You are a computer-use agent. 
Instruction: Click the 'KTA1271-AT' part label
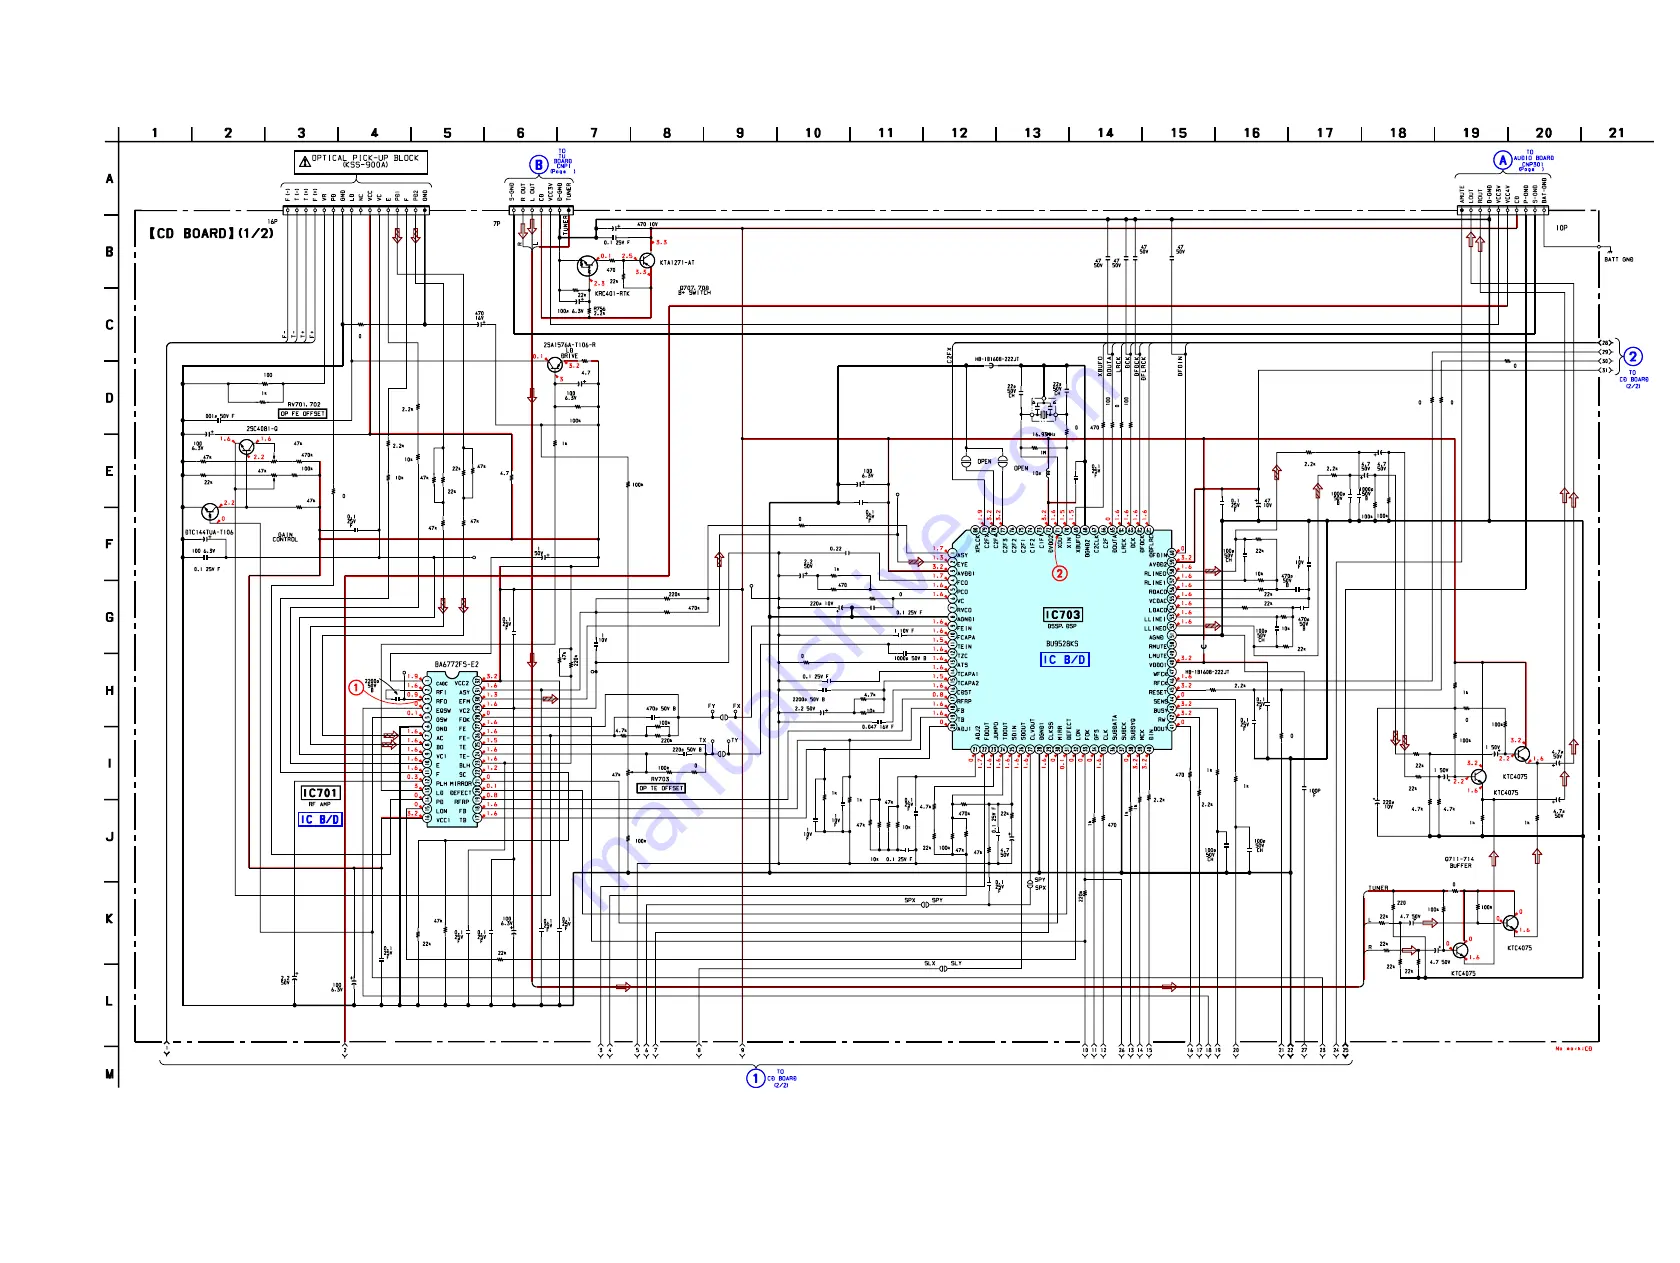(677, 262)
